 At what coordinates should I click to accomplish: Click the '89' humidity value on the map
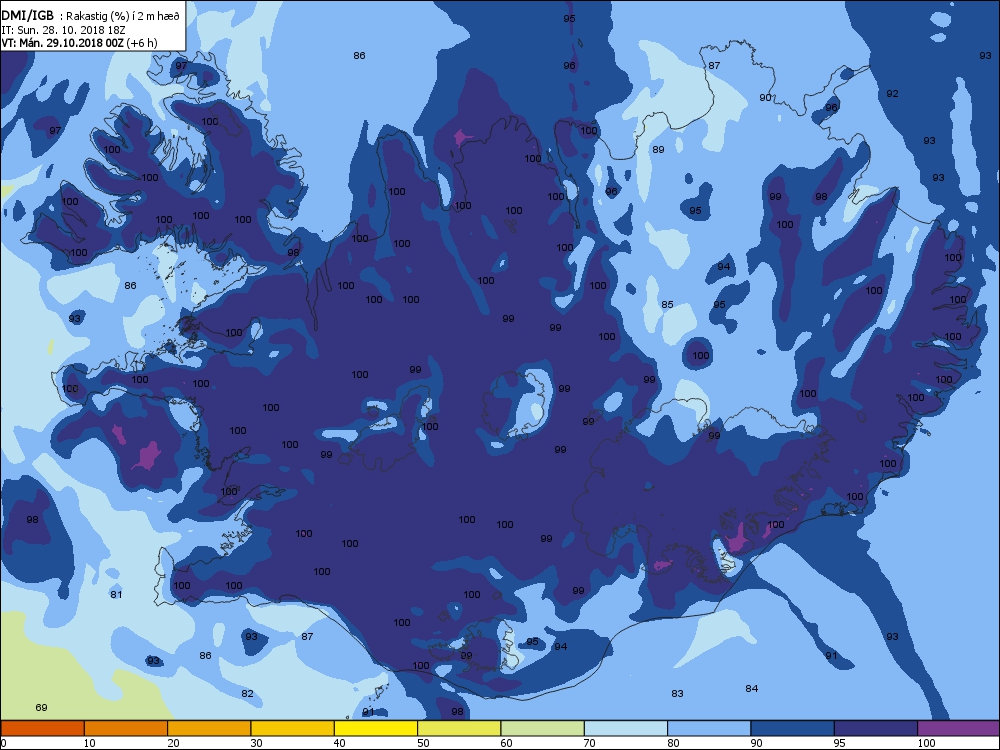click(658, 149)
